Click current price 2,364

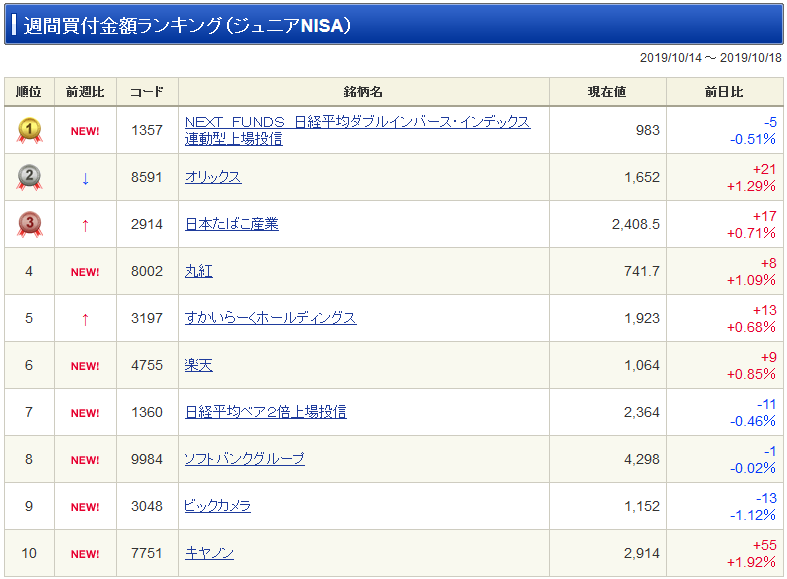point(642,412)
